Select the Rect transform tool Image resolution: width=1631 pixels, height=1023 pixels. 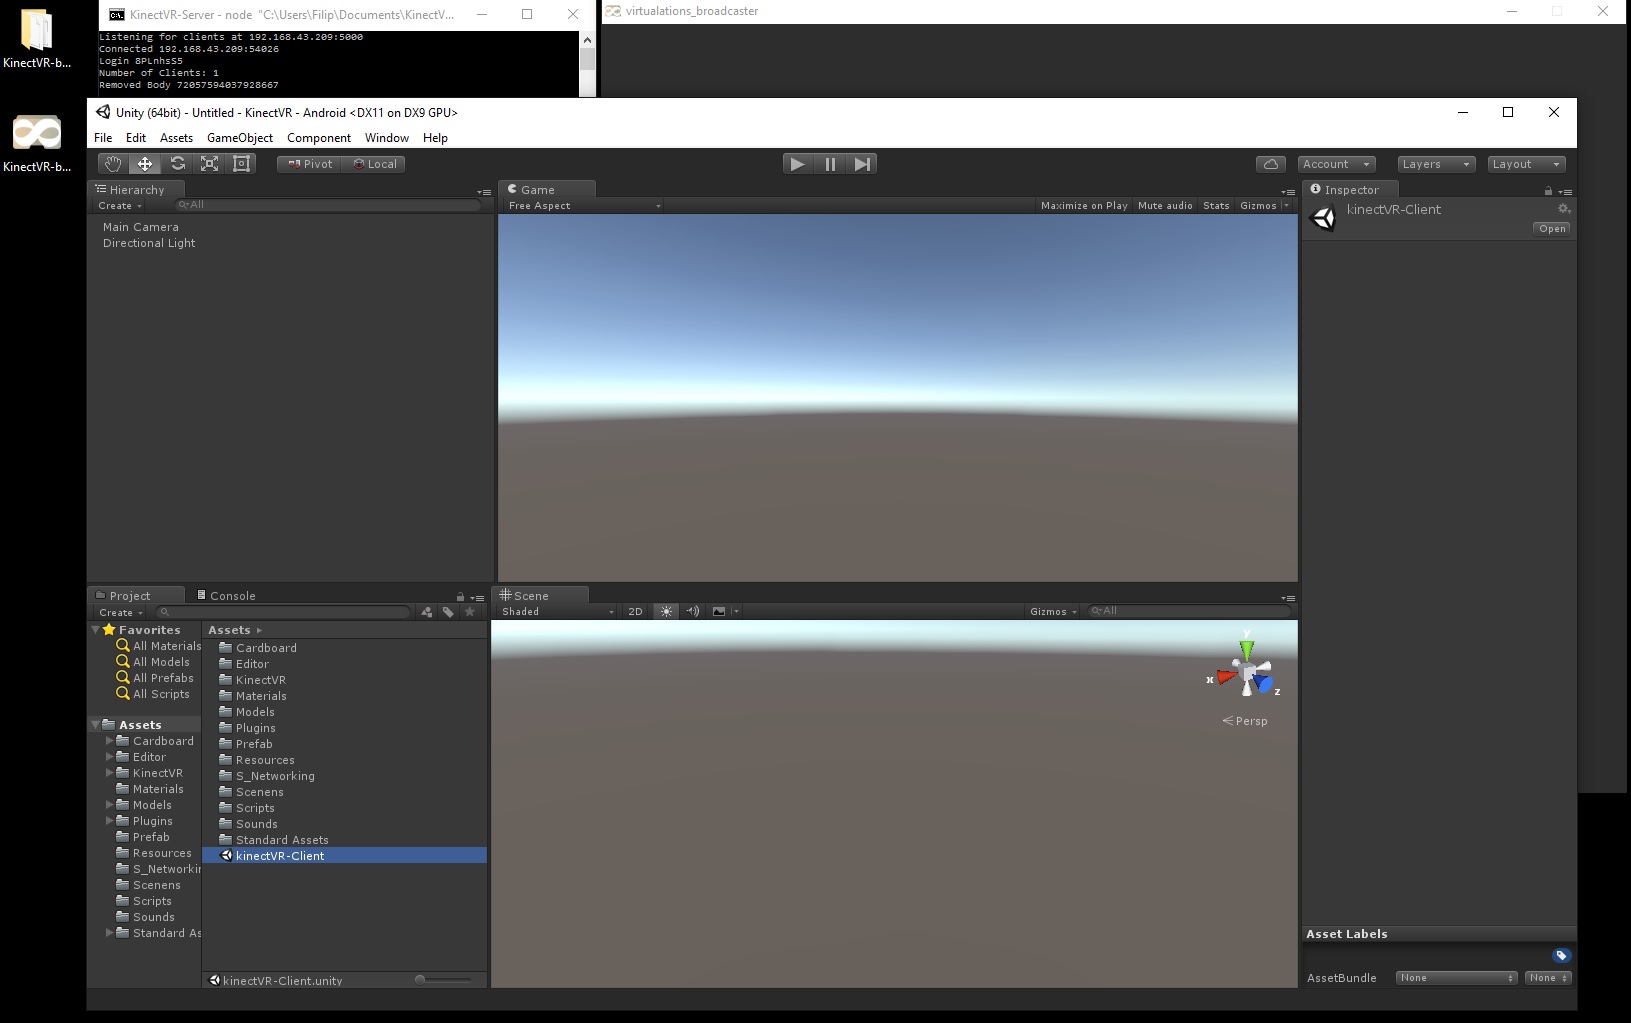coord(241,164)
